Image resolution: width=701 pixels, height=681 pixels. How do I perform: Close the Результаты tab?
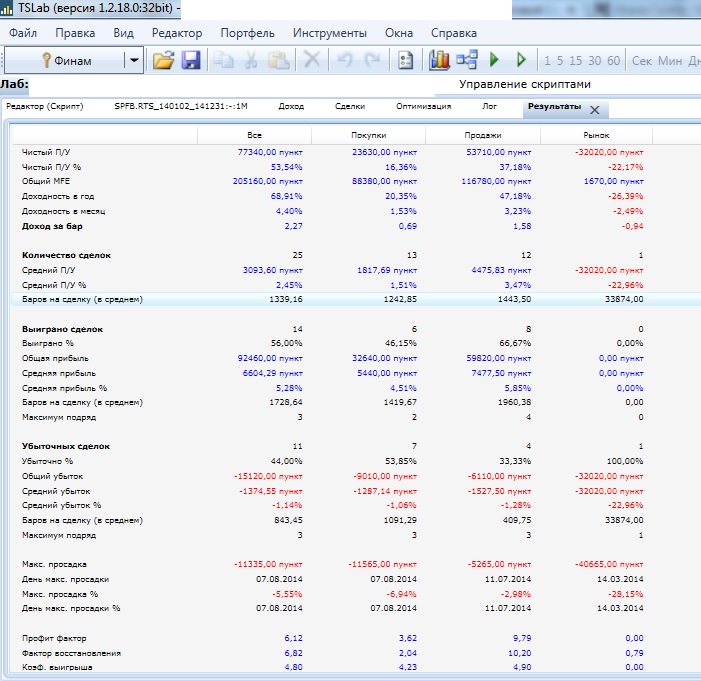tap(594, 109)
